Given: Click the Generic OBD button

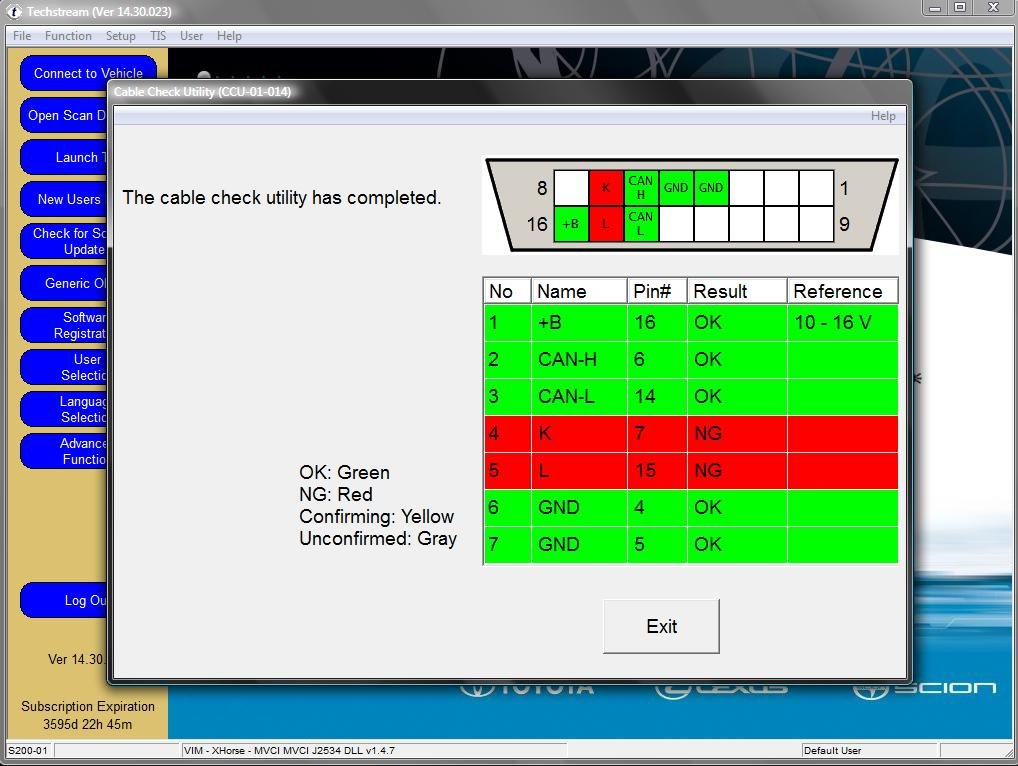Looking at the screenshot, I should pyautogui.click(x=64, y=283).
